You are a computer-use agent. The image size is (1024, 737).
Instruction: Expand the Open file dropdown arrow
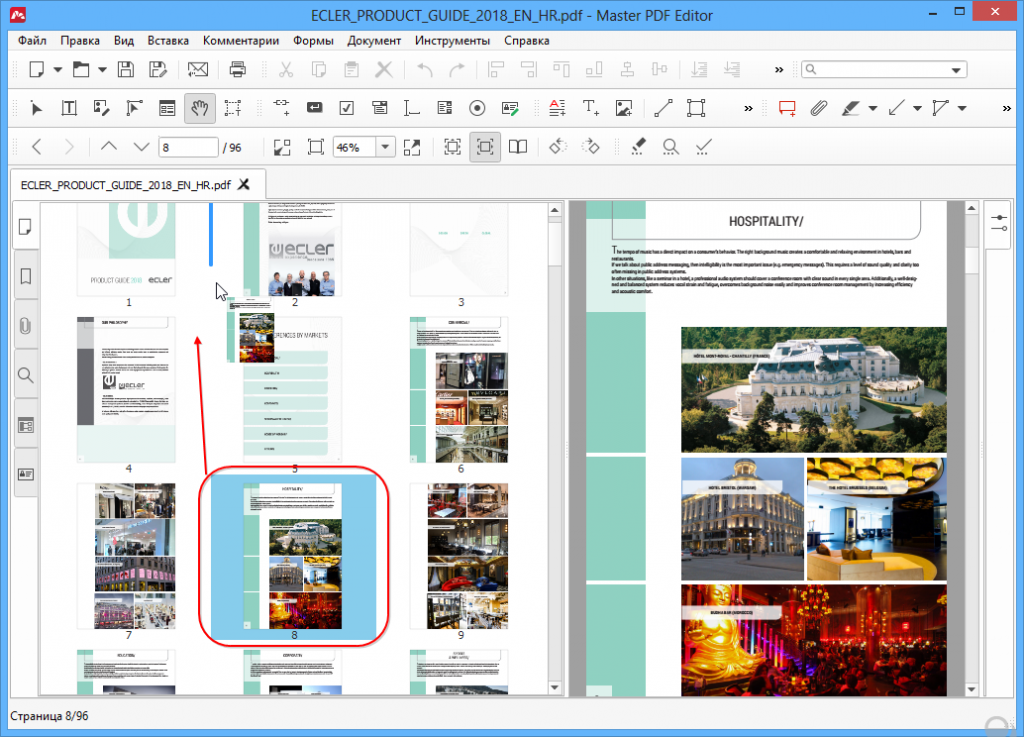click(x=102, y=70)
